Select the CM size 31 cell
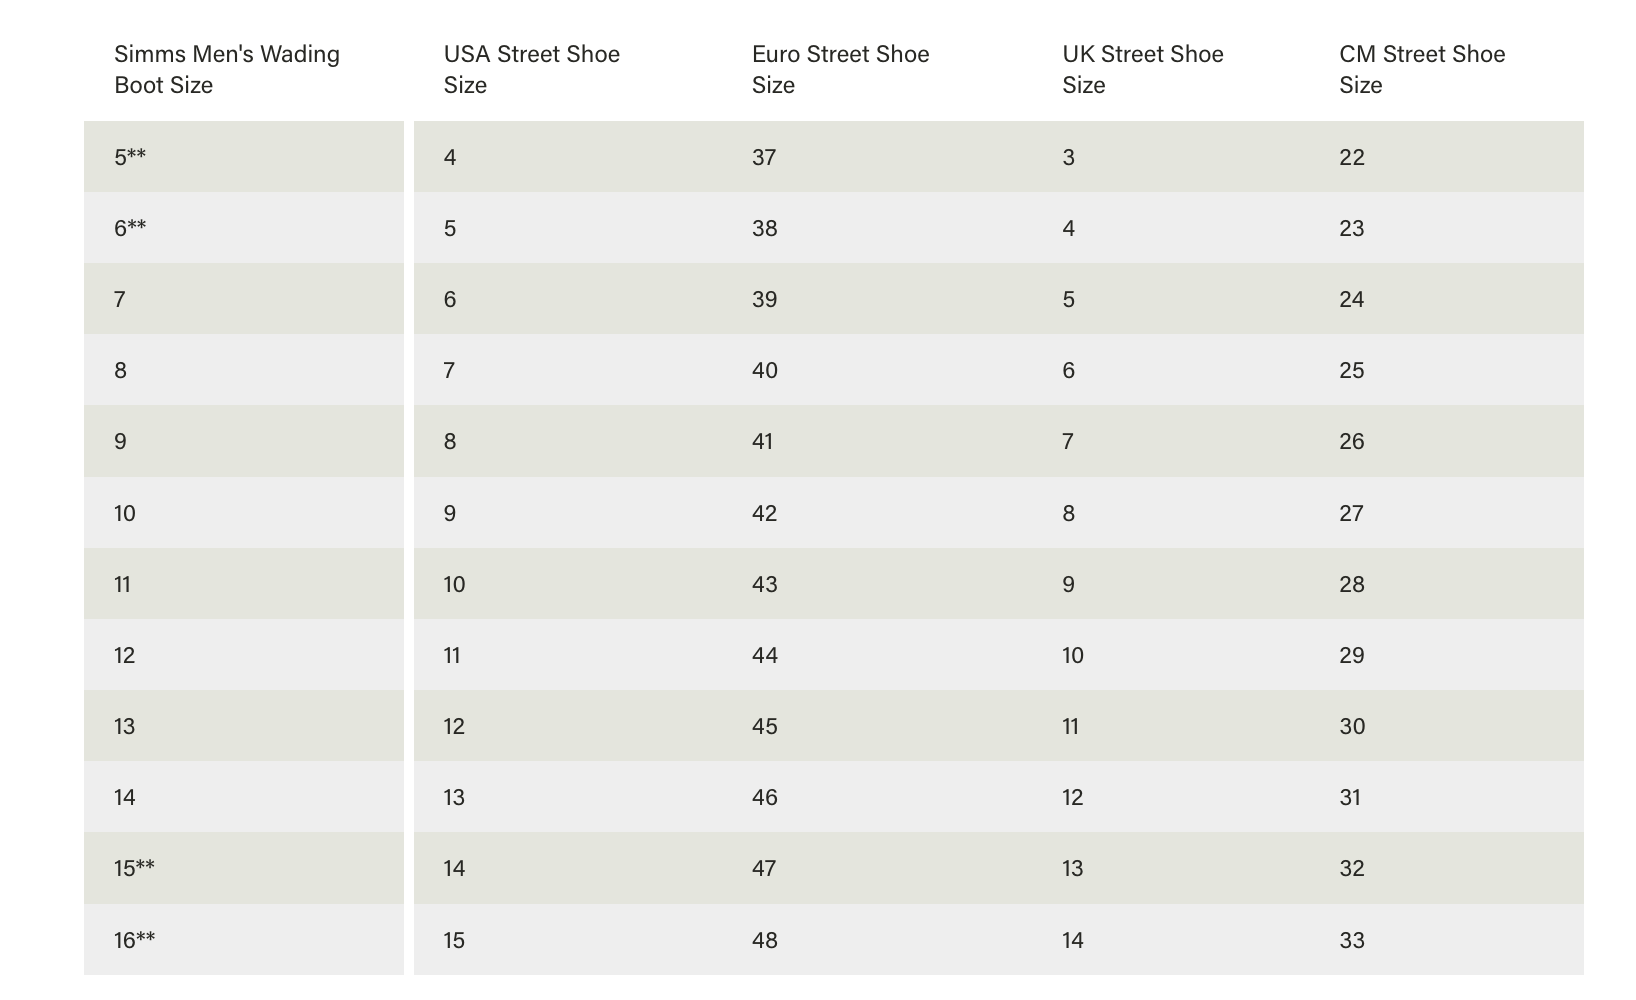Viewport: 1636px width, 1000px height. pos(1350,797)
